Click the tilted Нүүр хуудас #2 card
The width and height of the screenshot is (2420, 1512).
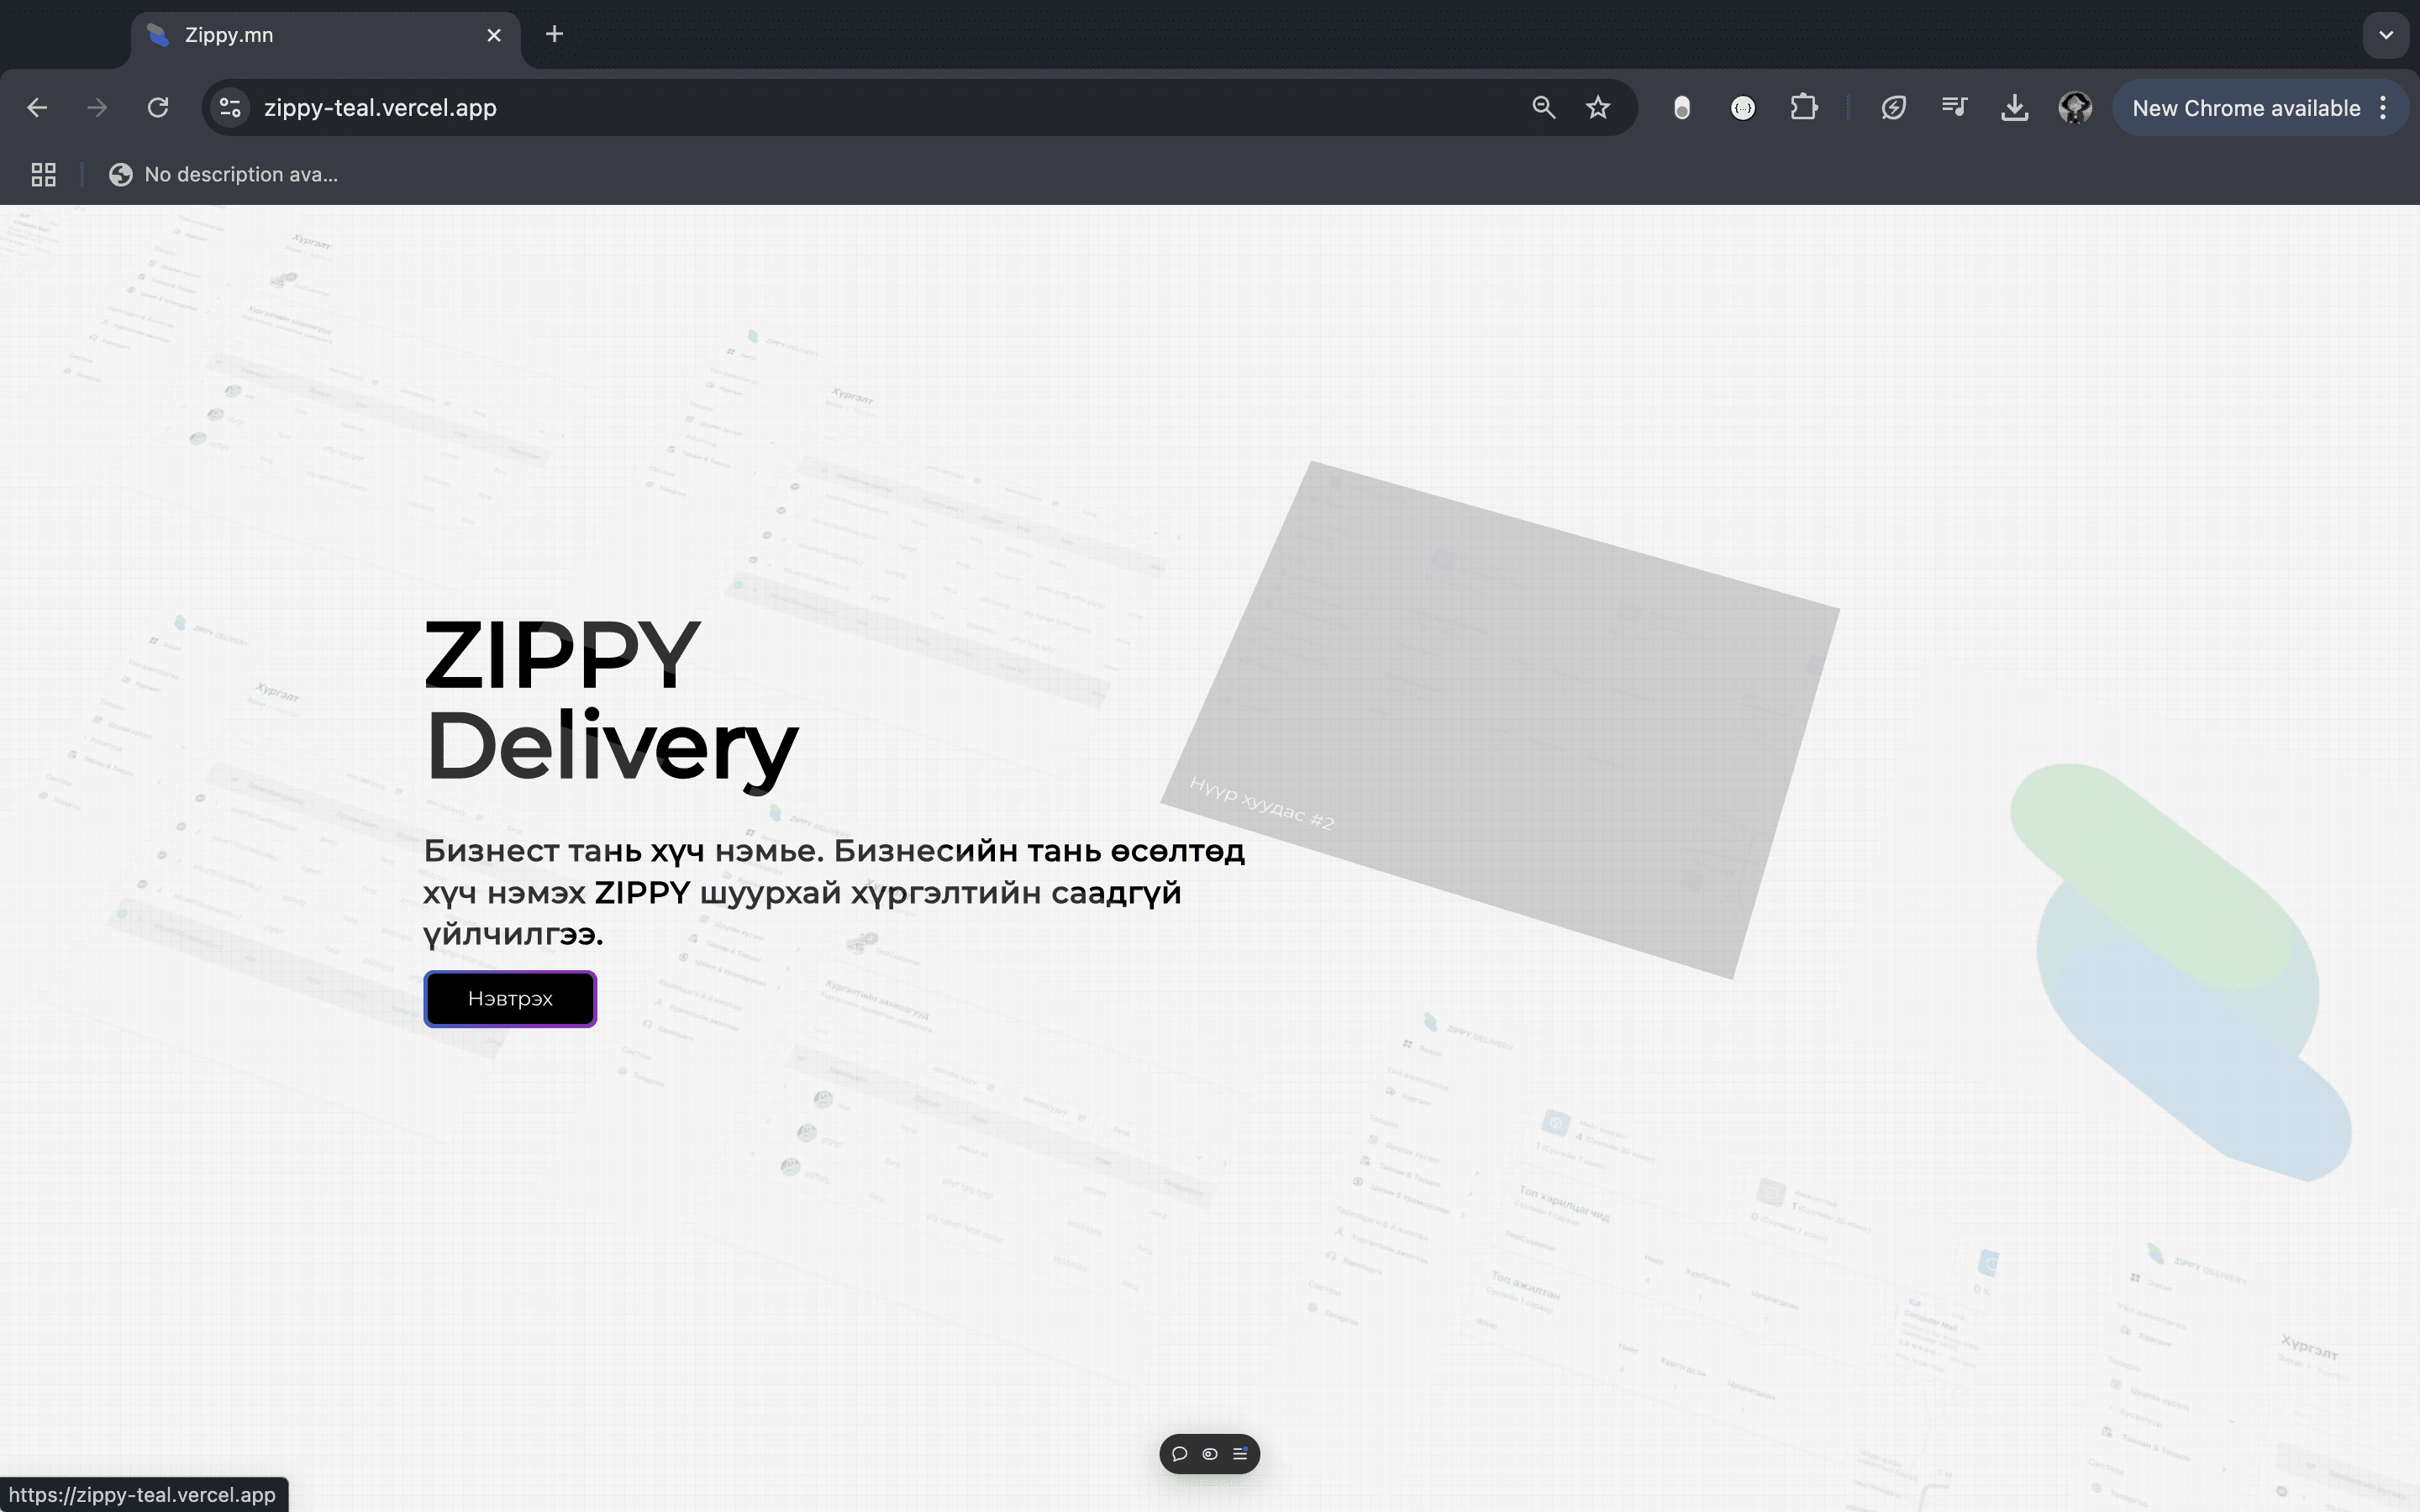[x=1499, y=718]
